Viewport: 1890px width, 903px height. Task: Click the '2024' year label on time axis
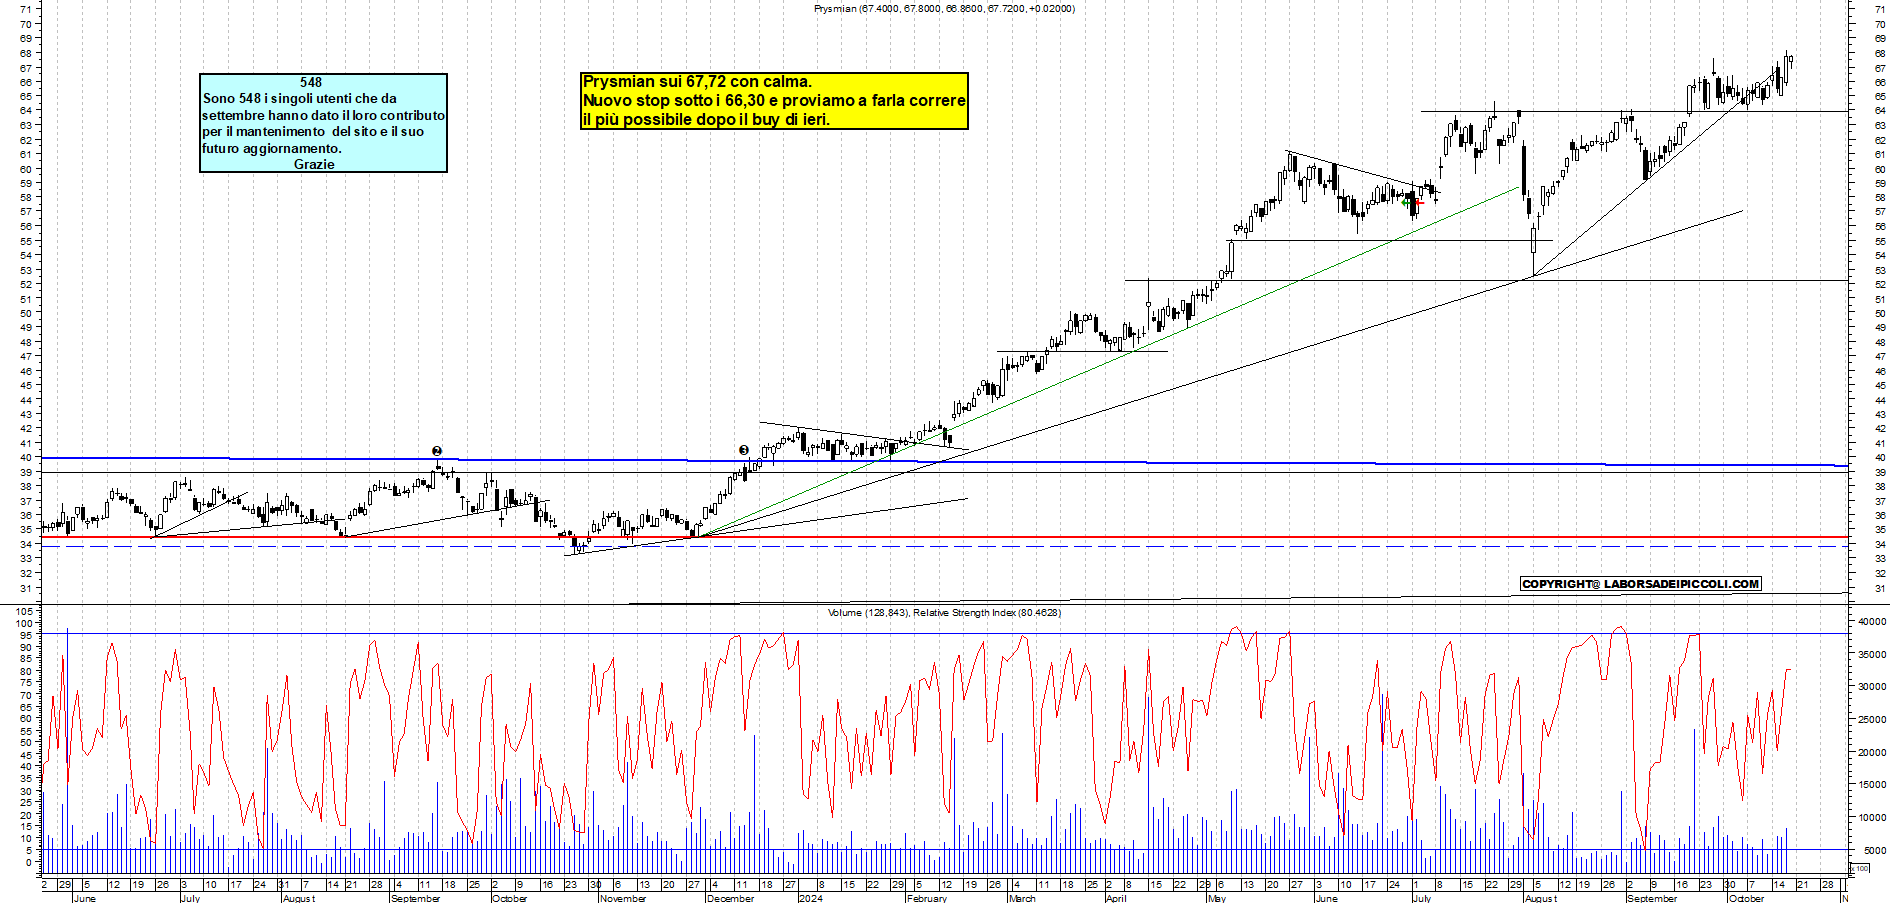click(811, 898)
